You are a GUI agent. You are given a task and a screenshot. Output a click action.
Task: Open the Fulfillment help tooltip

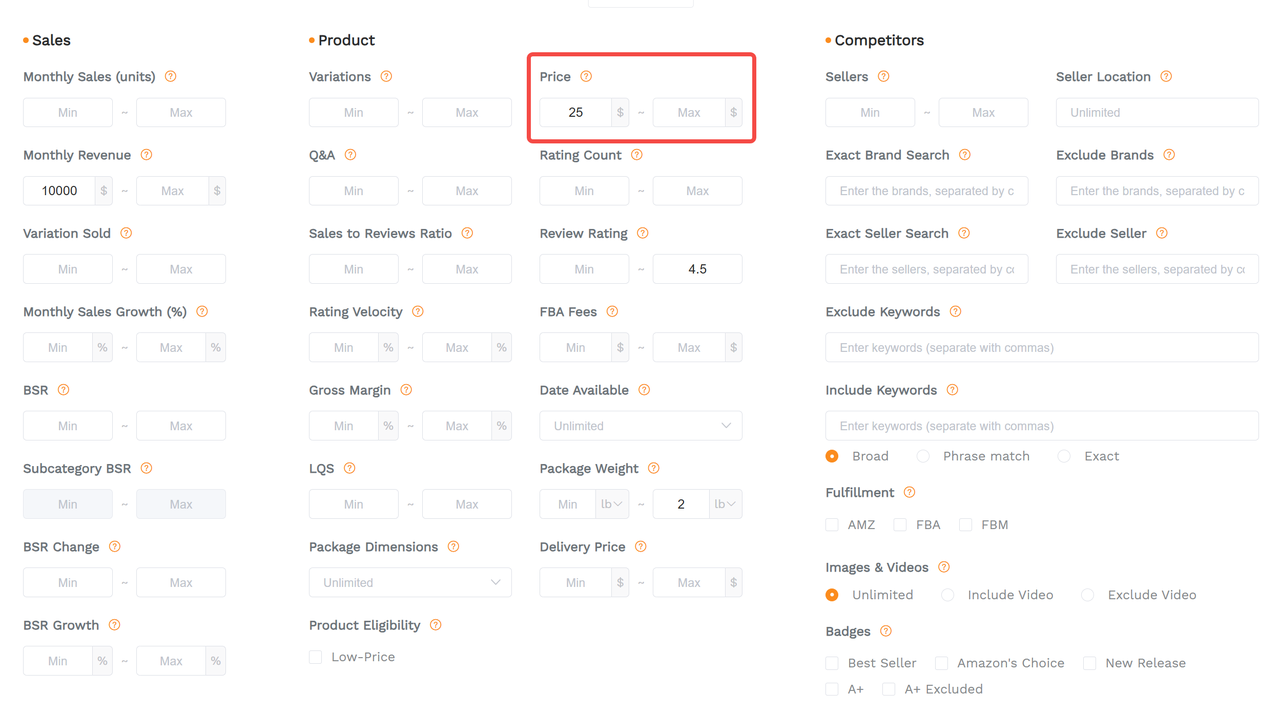(909, 492)
